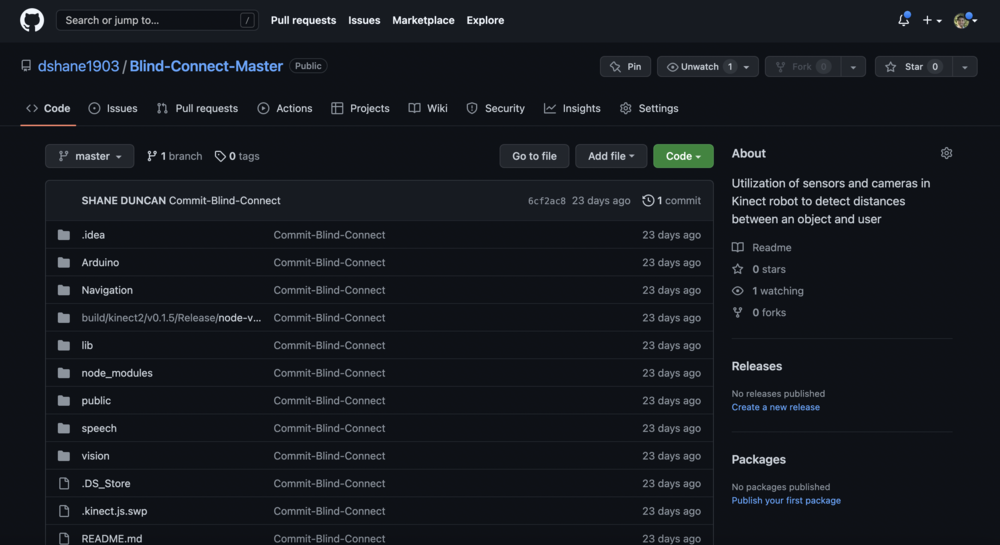Click Create a new release link
Image resolution: width=1000 pixels, height=545 pixels.
pos(775,407)
